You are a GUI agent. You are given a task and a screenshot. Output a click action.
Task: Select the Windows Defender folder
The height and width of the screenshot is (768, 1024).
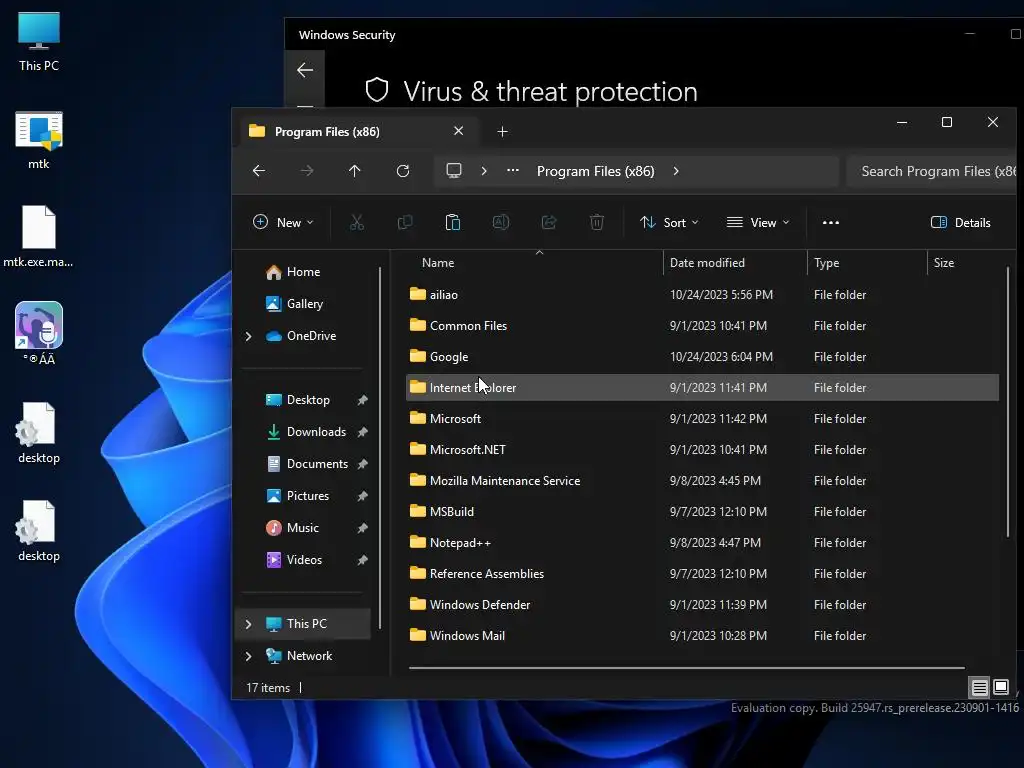click(x=702, y=605)
